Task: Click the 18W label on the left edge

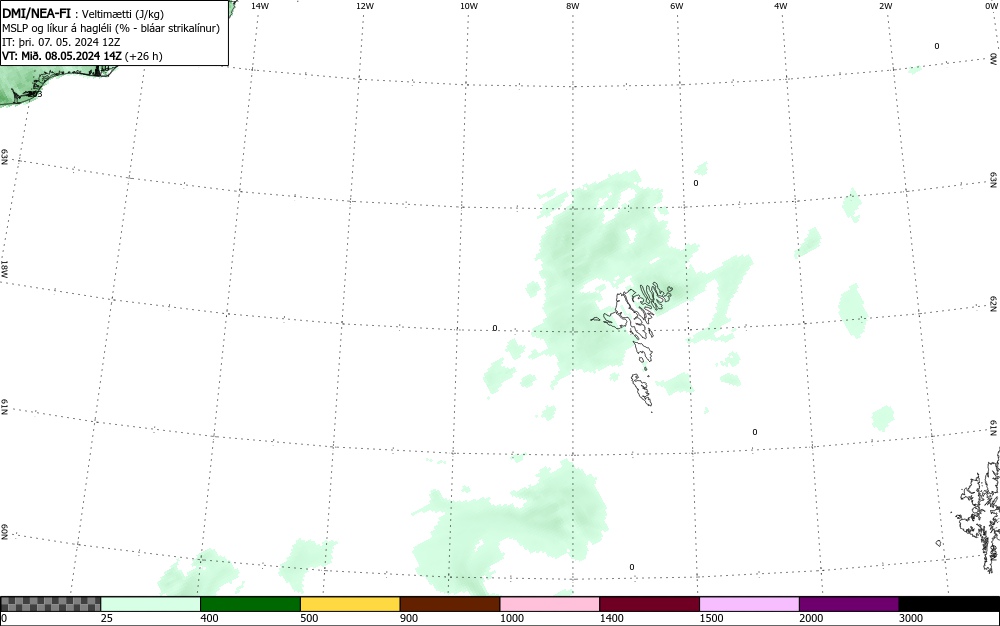Action: click(x=4, y=268)
